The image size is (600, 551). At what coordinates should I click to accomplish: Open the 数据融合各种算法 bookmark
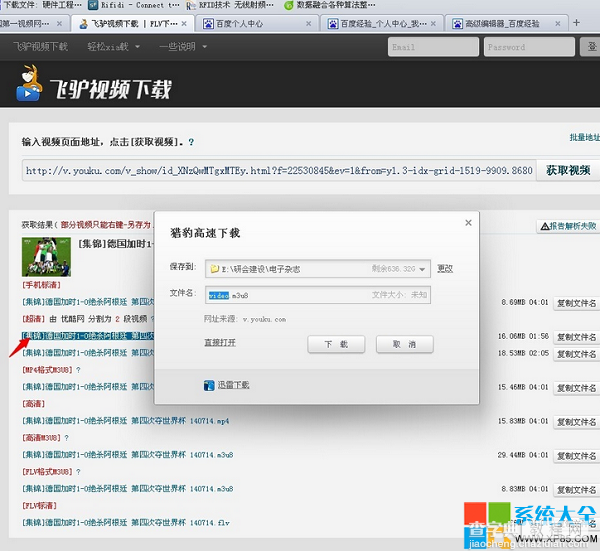click(x=330, y=5)
